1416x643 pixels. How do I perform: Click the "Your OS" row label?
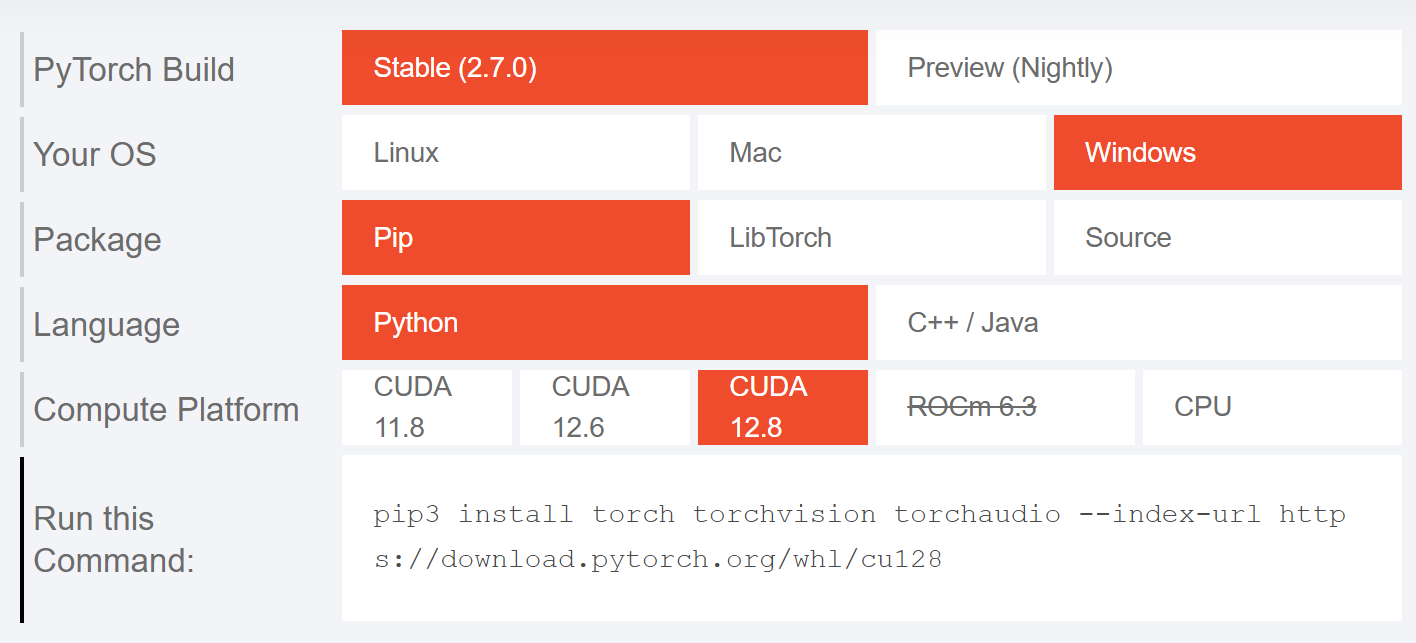point(95,155)
